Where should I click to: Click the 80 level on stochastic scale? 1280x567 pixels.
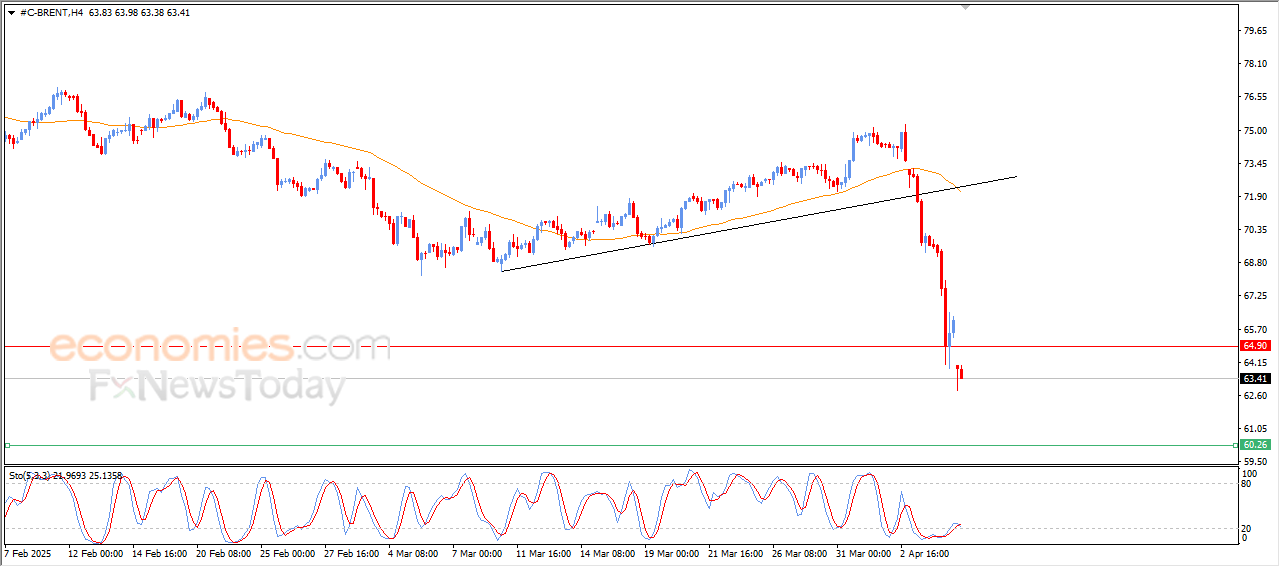(x=1247, y=484)
